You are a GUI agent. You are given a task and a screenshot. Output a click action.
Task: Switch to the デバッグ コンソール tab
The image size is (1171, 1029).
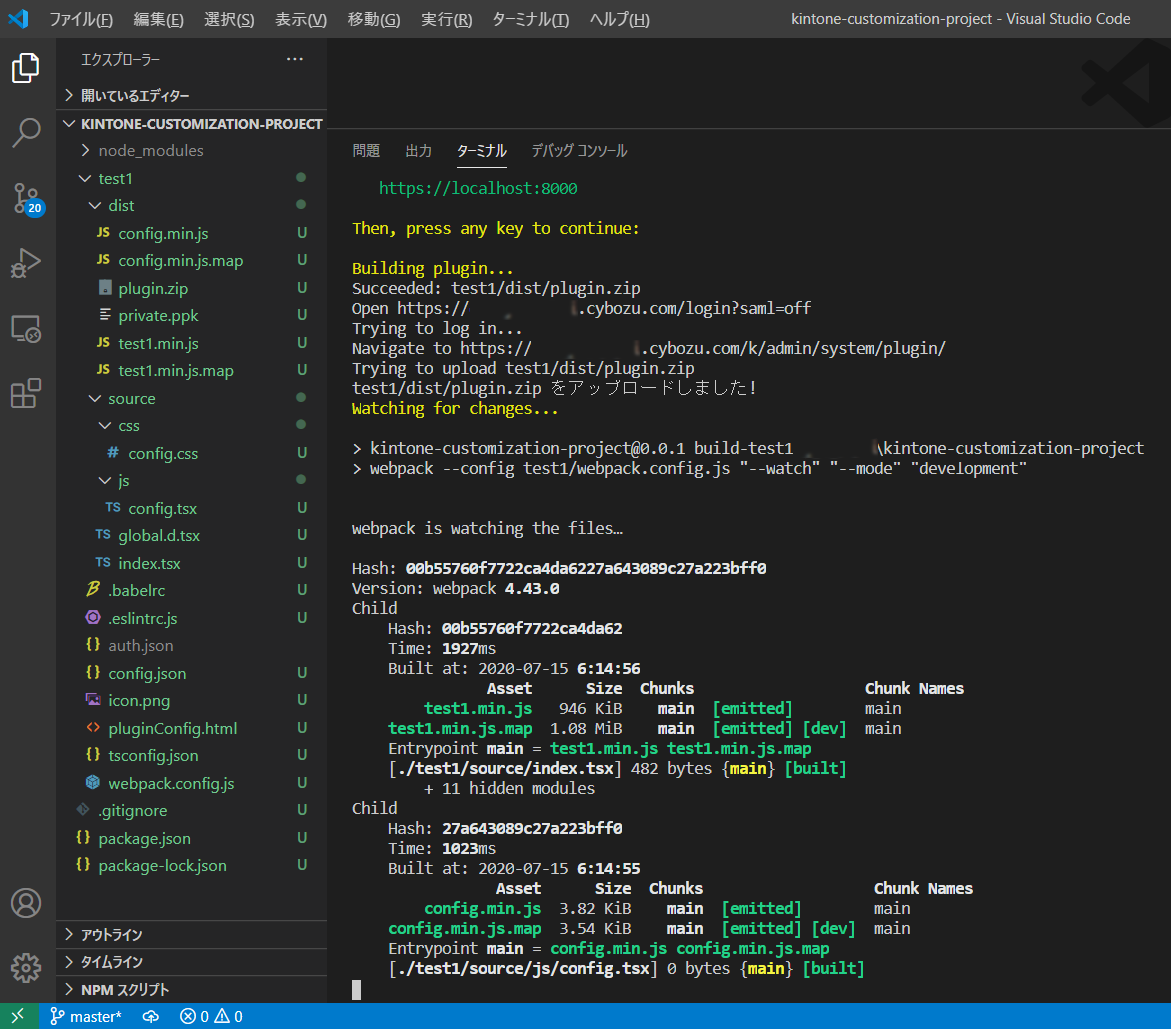pyautogui.click(x=579, y=151)
